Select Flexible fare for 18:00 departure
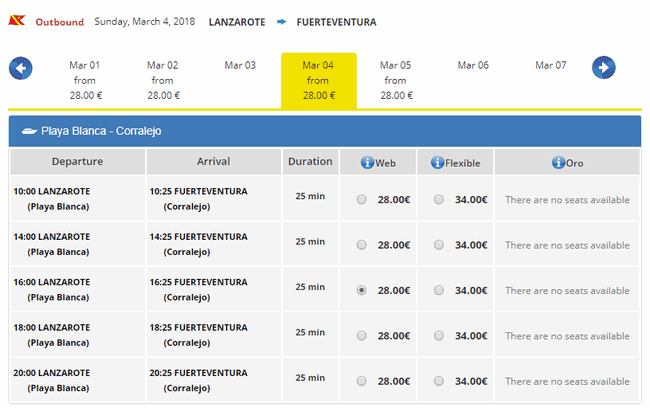This screenshot has width=650, height=408. click(439, 335)
